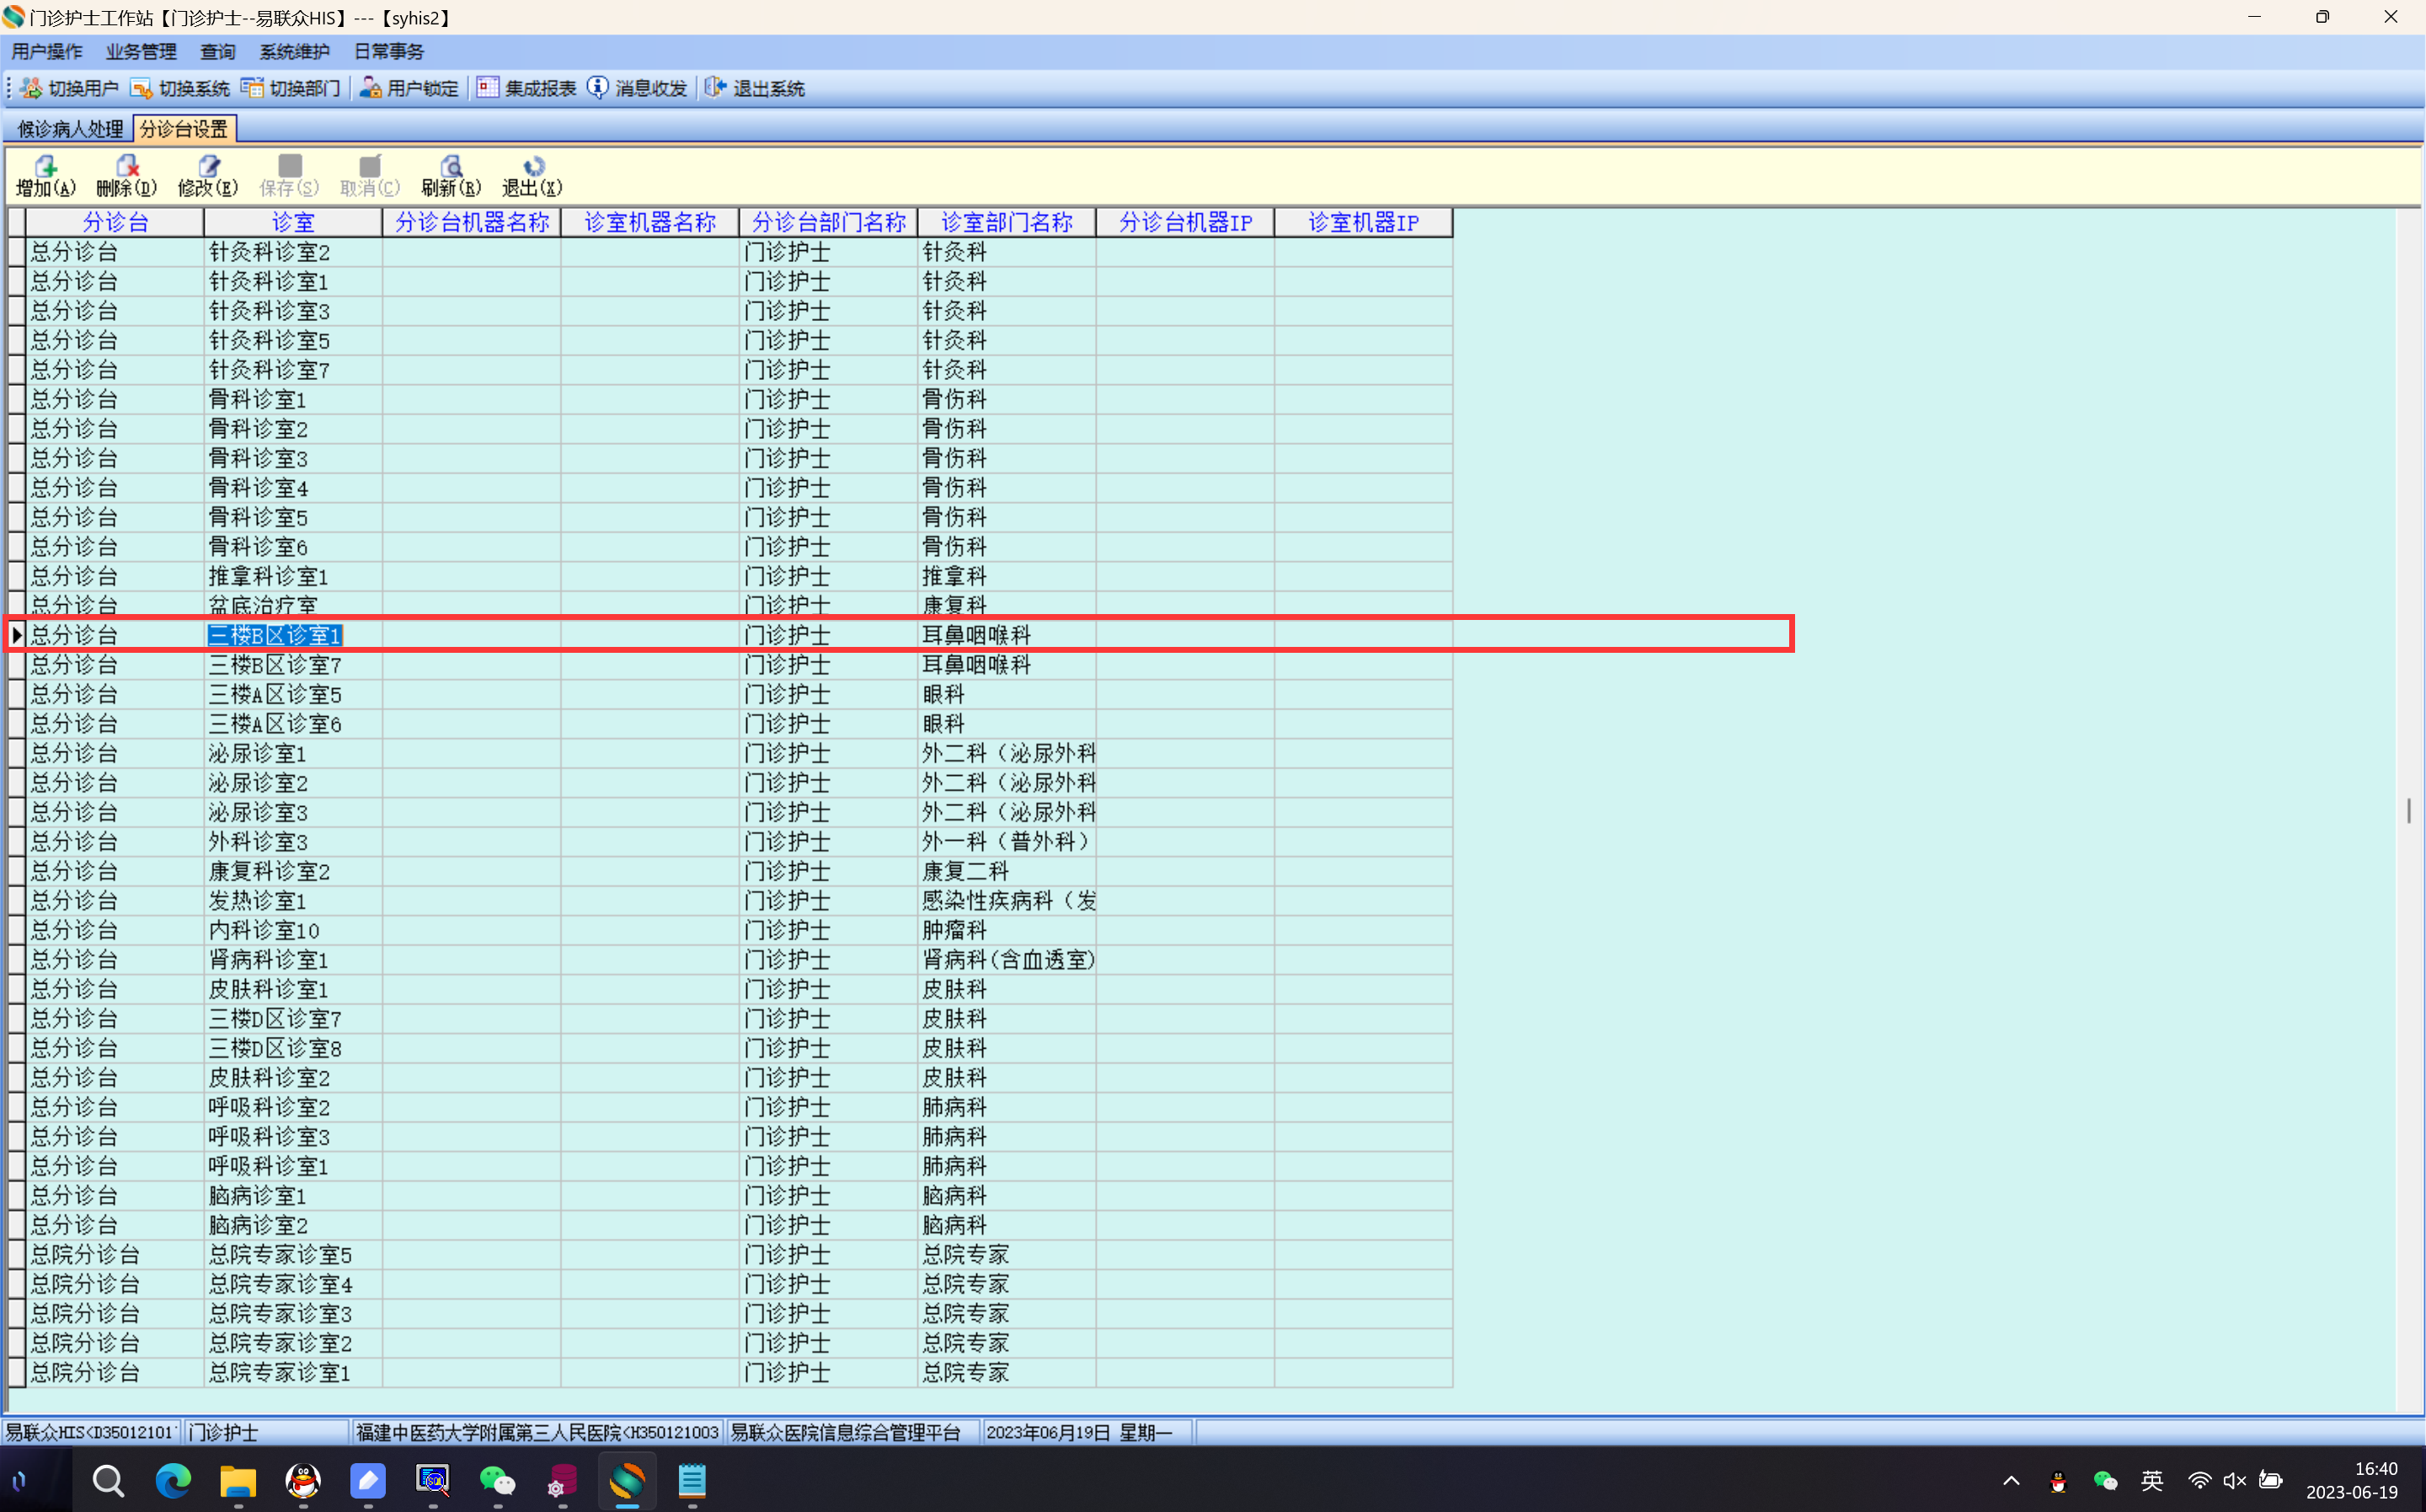The image size is (2426, 1512).
Task: Click 用户锁定 lock user button
Action: click(409, 89)
